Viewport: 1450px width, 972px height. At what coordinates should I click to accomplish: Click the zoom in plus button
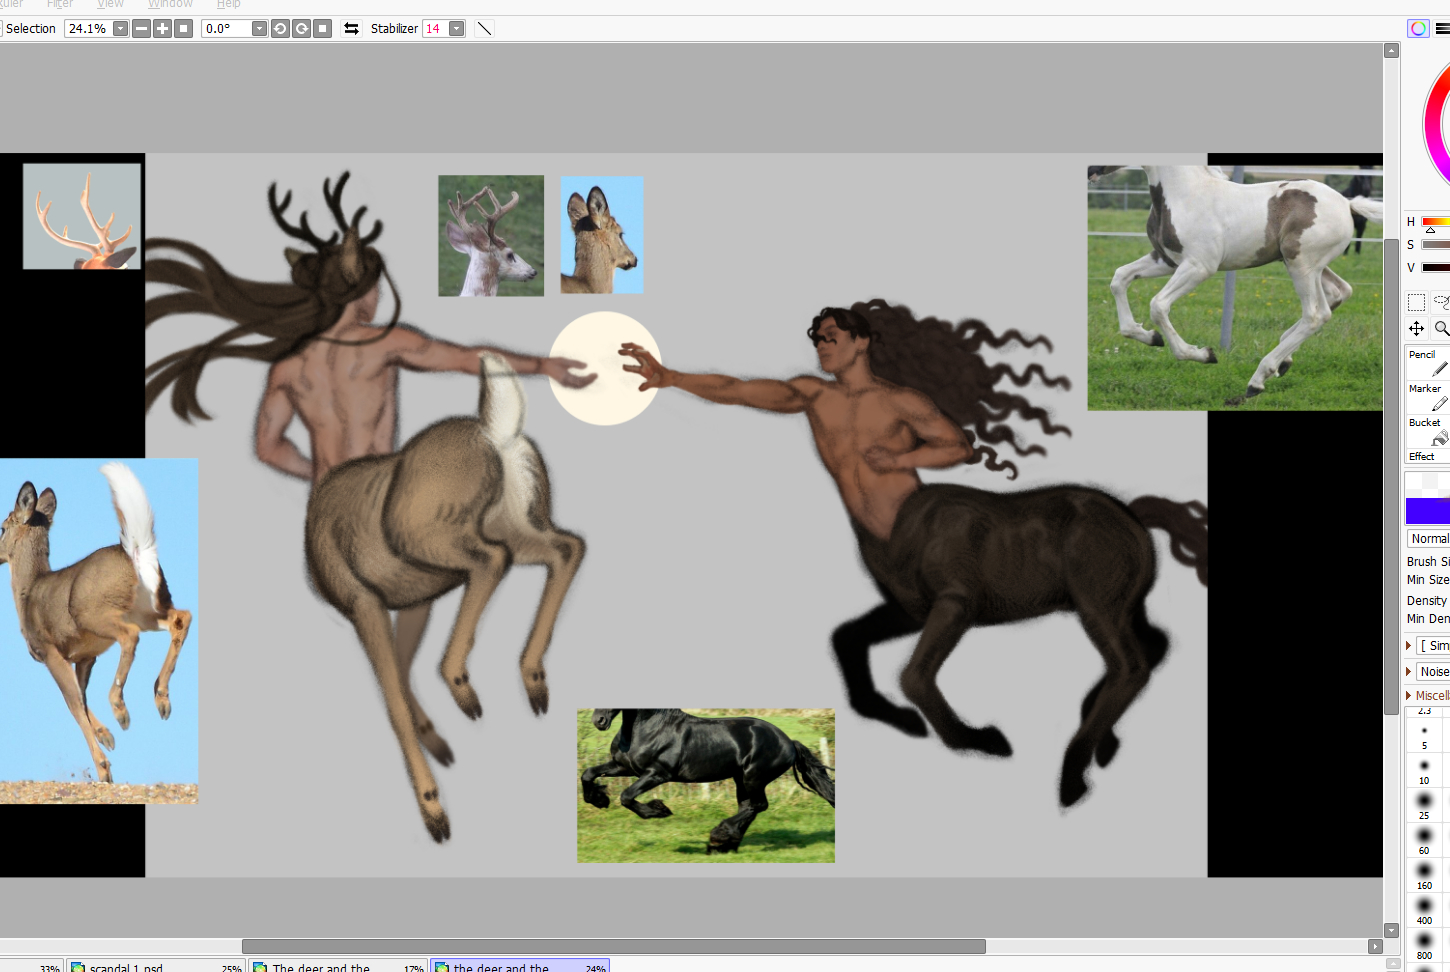tap(162, 29)
